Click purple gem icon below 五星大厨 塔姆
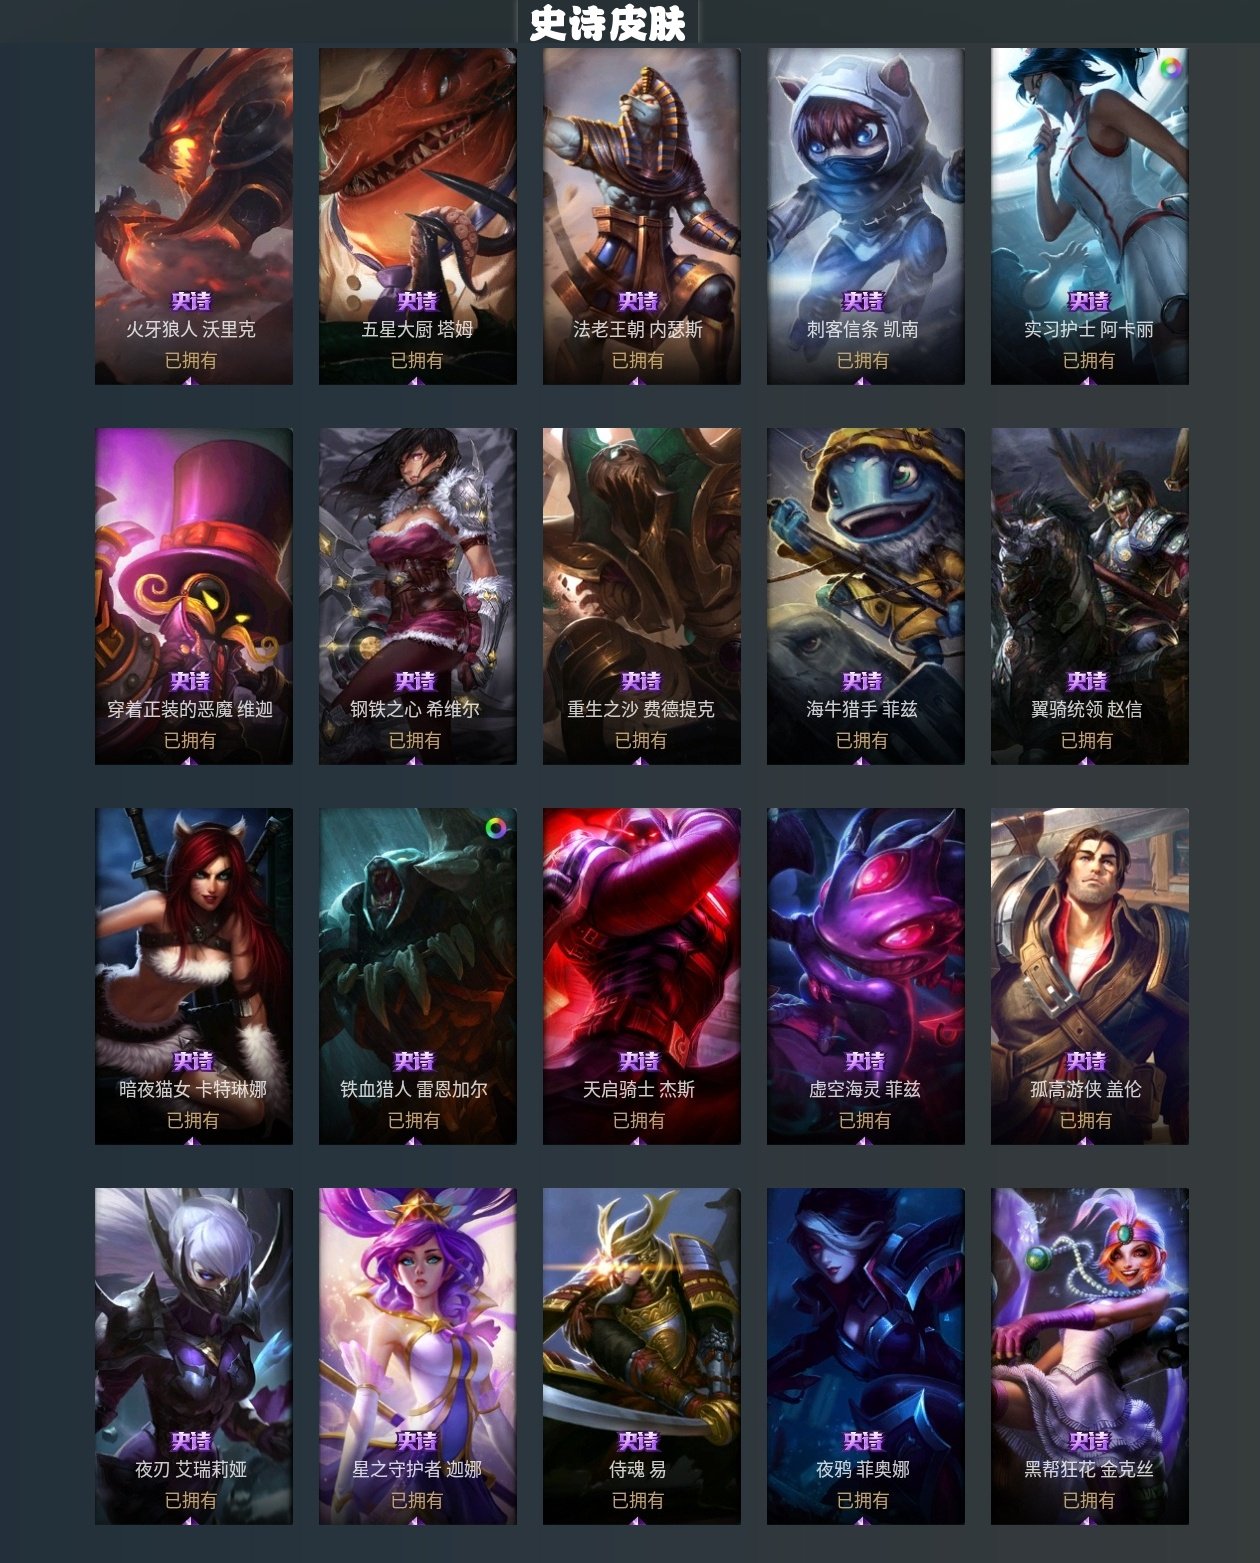 (x=416, y=380)
